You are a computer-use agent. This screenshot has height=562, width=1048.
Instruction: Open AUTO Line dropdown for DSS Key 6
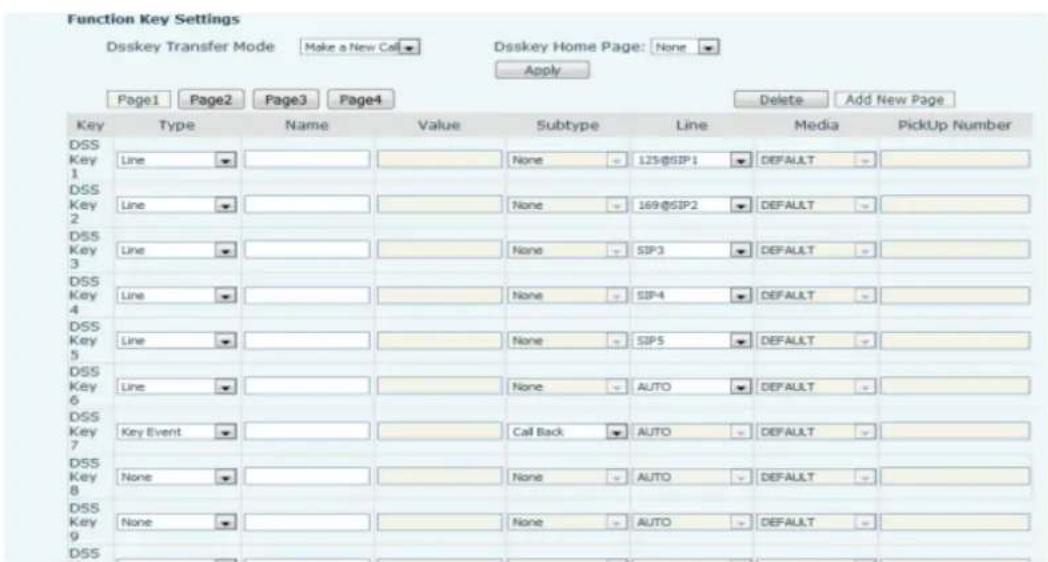click(x=692, y=386)
